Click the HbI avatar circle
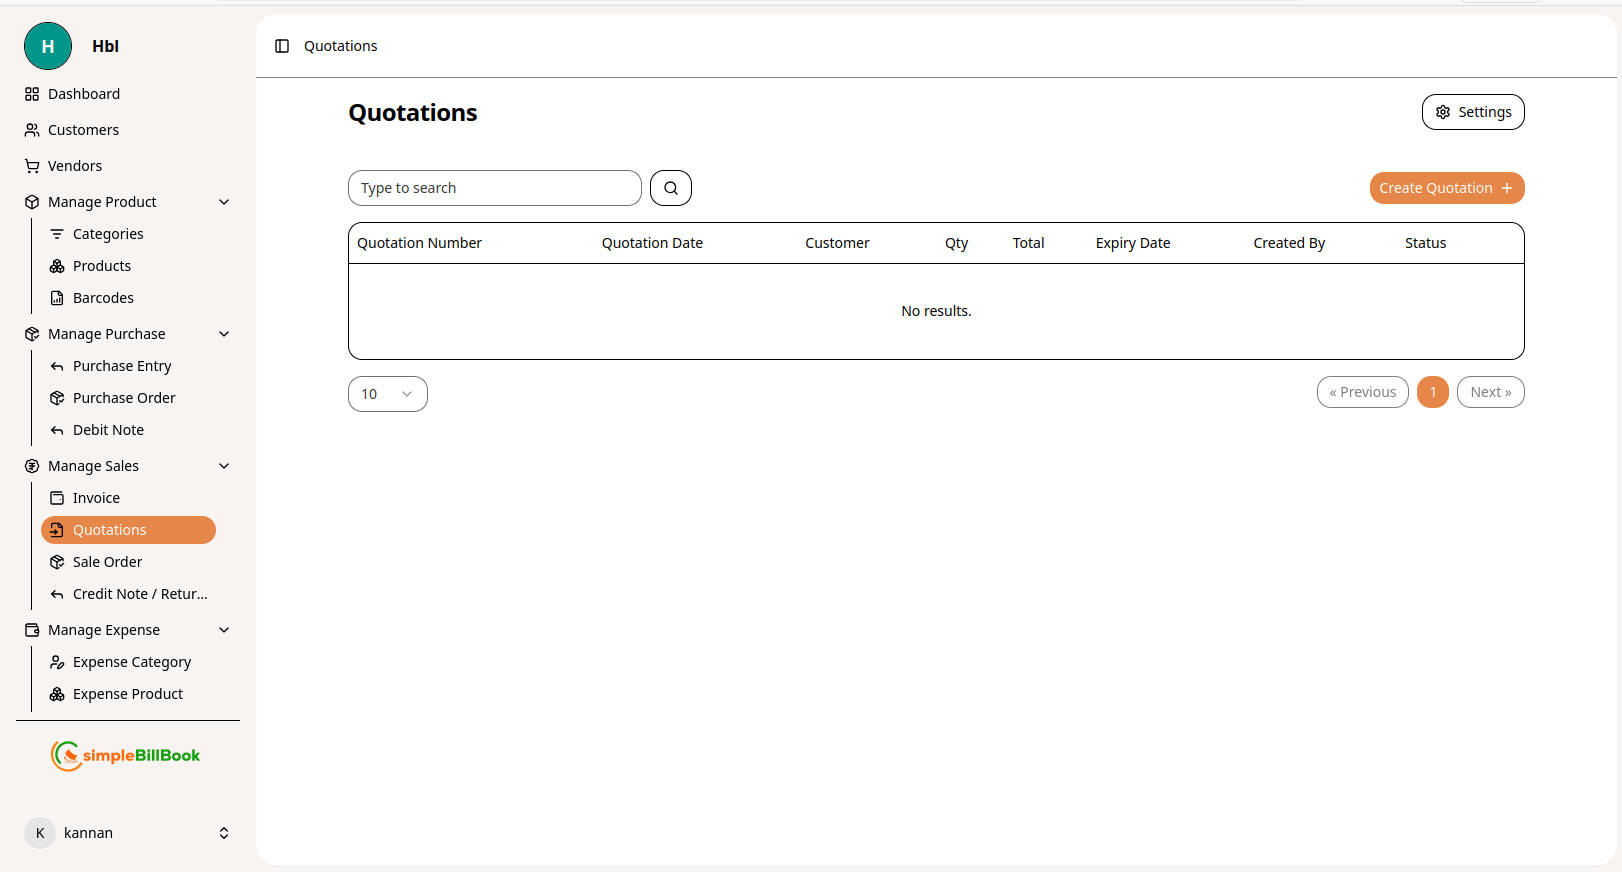 pos(48,46)
